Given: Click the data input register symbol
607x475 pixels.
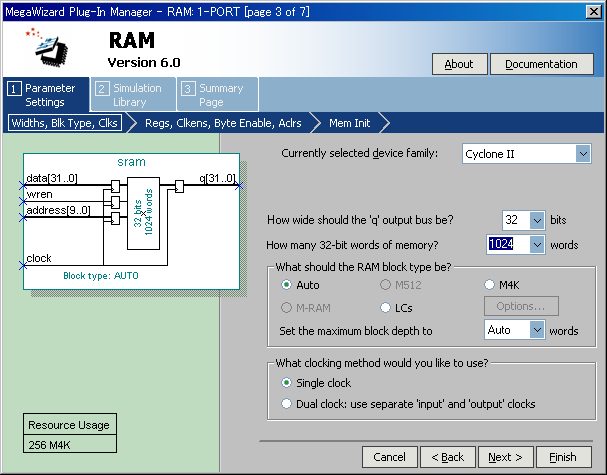Looking at the screenshot, I should (x=115, y=186).
